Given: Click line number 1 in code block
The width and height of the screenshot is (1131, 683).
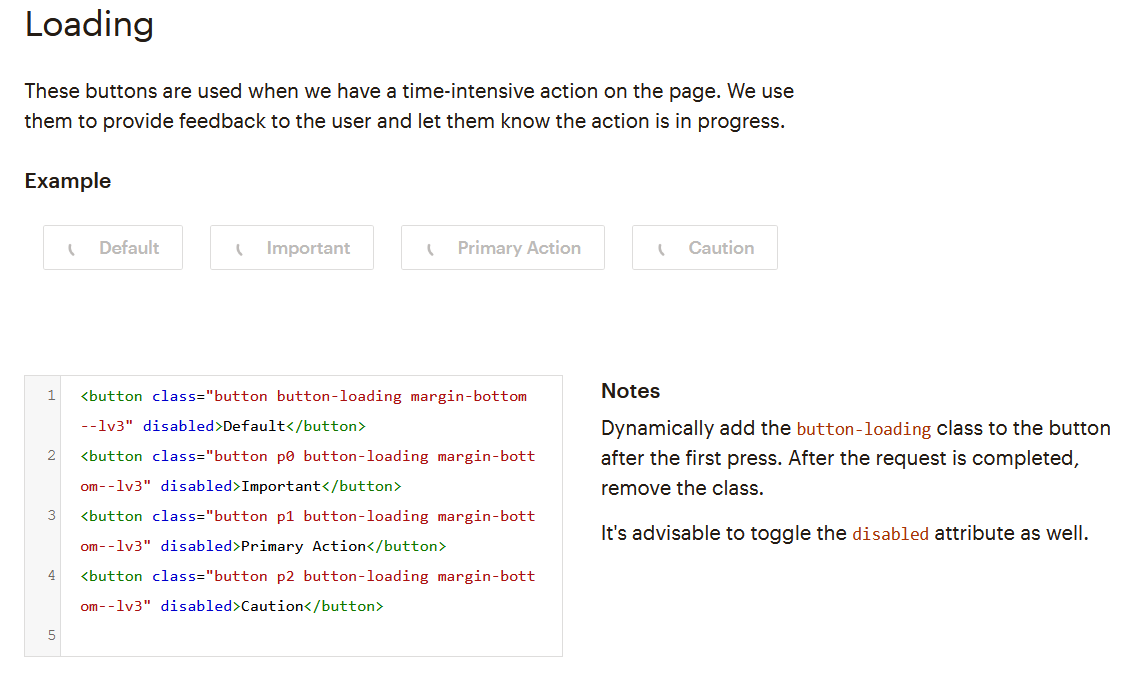Looking at the screenshot, I should (x=53, y=395).
